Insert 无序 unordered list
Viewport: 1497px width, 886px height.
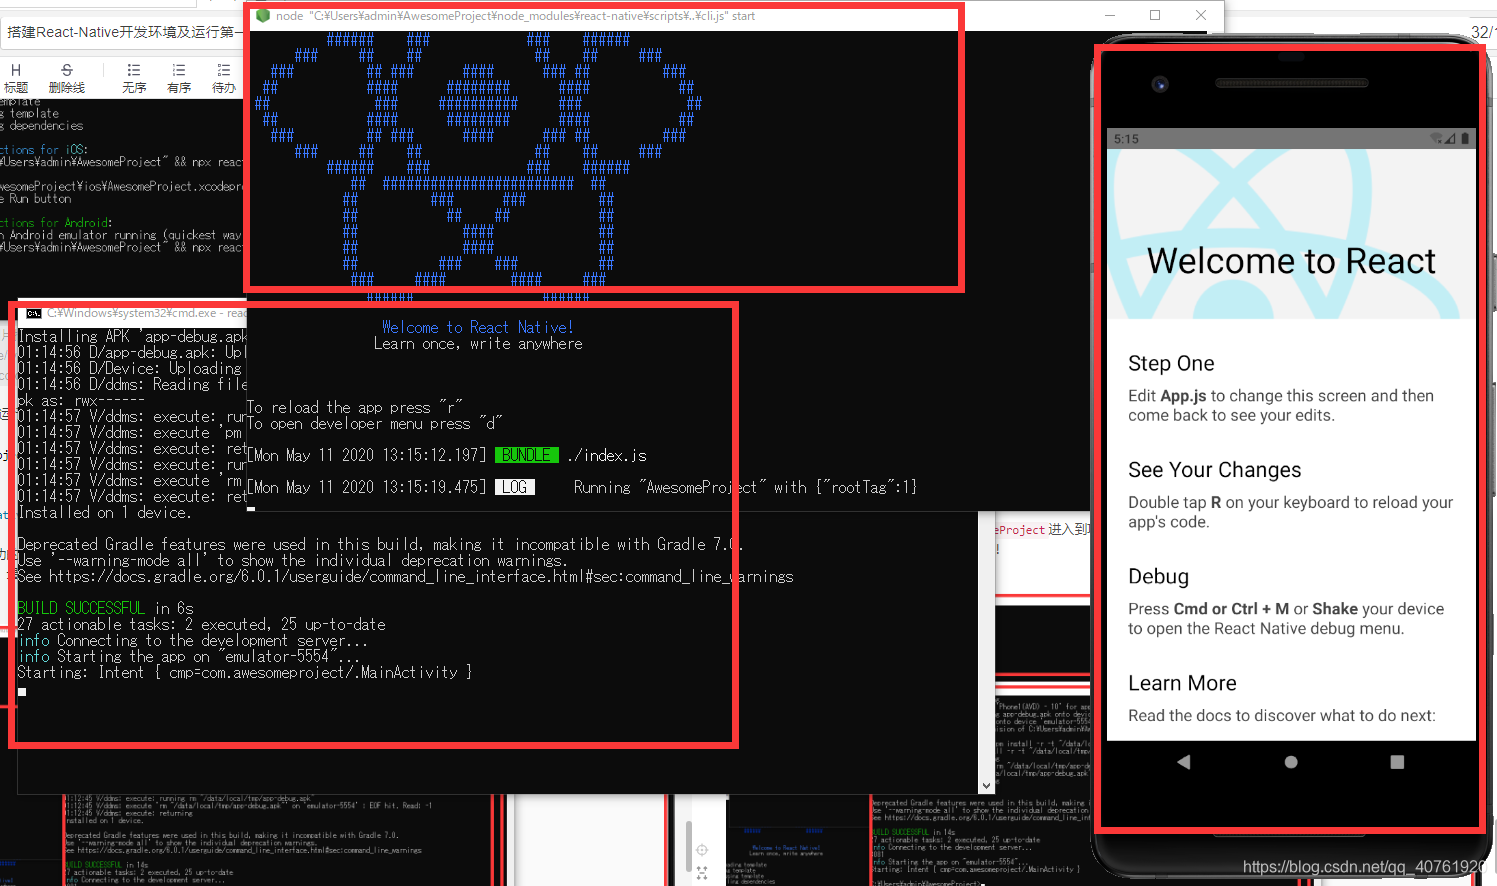(x=134, y=78)
